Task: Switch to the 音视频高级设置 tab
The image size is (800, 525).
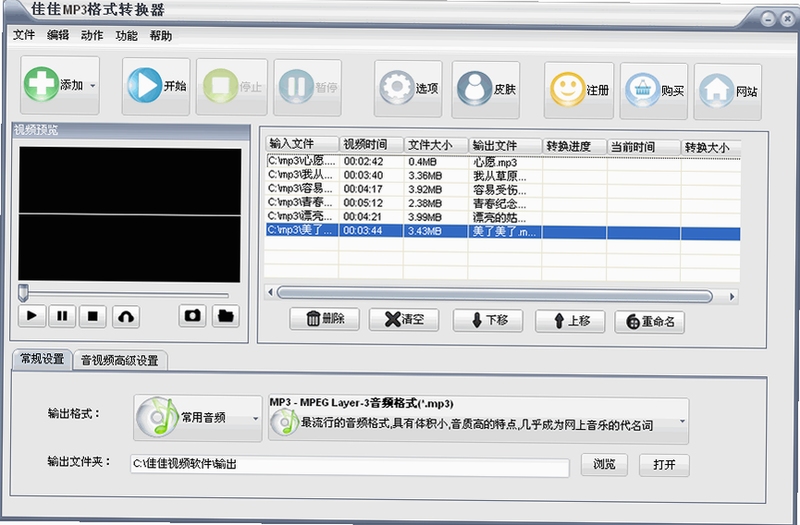Action: coord(120,360)
